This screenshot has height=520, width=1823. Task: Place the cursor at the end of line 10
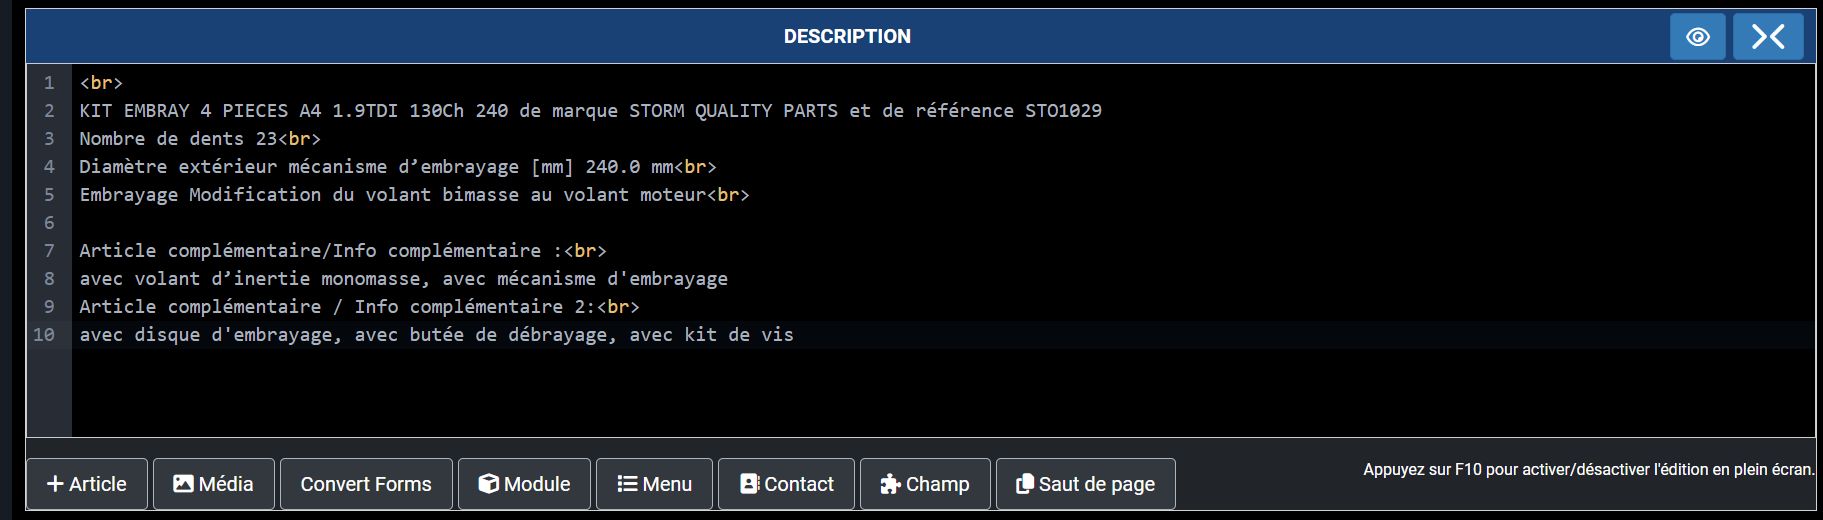point(795,335)
